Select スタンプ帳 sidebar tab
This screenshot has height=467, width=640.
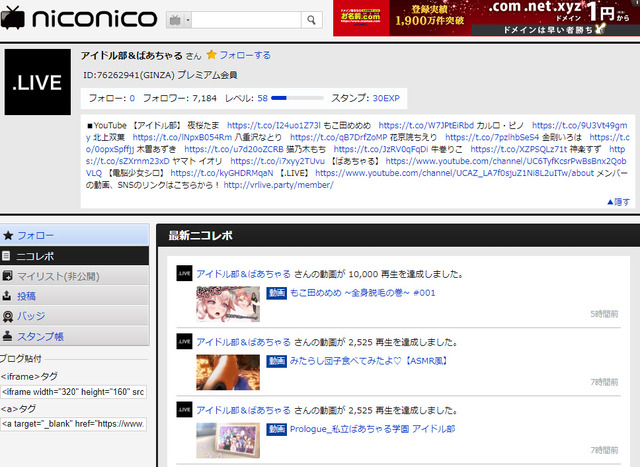[74, 336]
